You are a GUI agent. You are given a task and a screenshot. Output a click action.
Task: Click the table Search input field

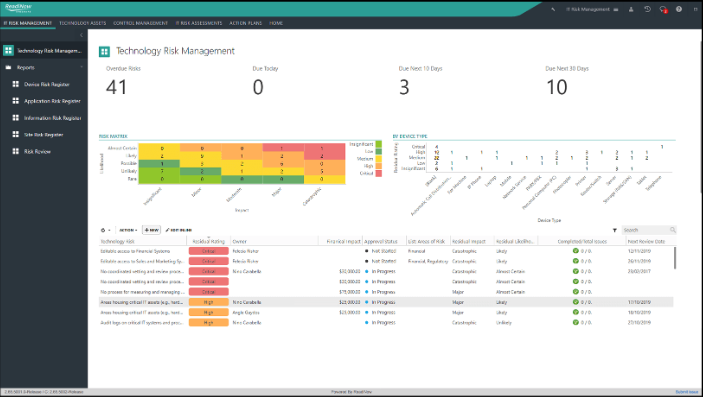645,230
